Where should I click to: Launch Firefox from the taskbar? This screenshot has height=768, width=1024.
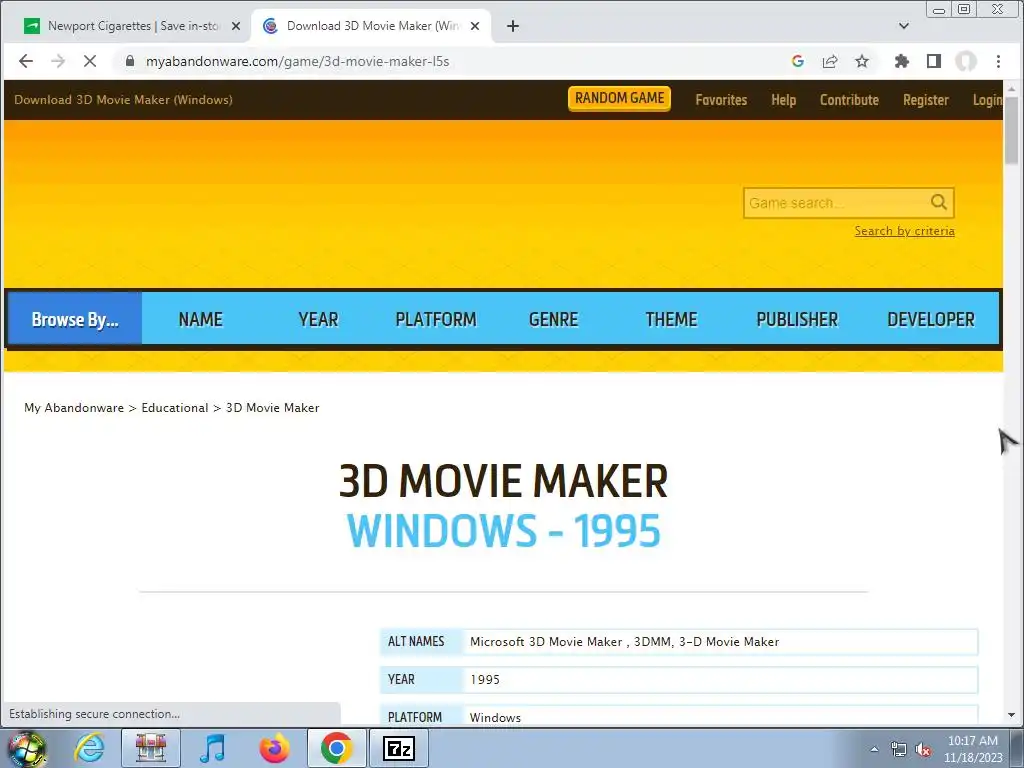(x=274, y=748)
